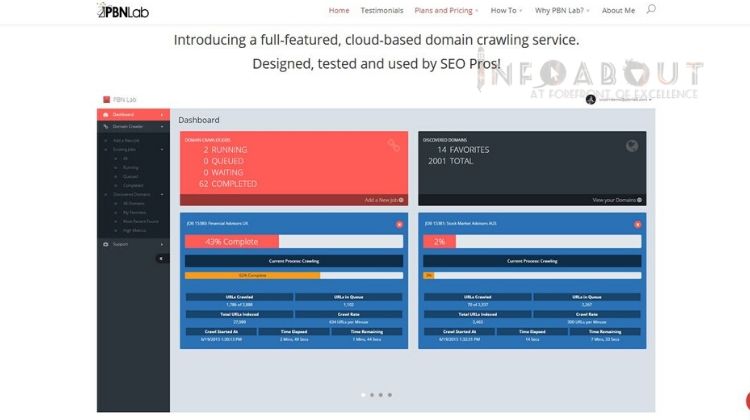Select the fourth carousel dot
Screen dimensions: 750x420
[x=390, y=395]
